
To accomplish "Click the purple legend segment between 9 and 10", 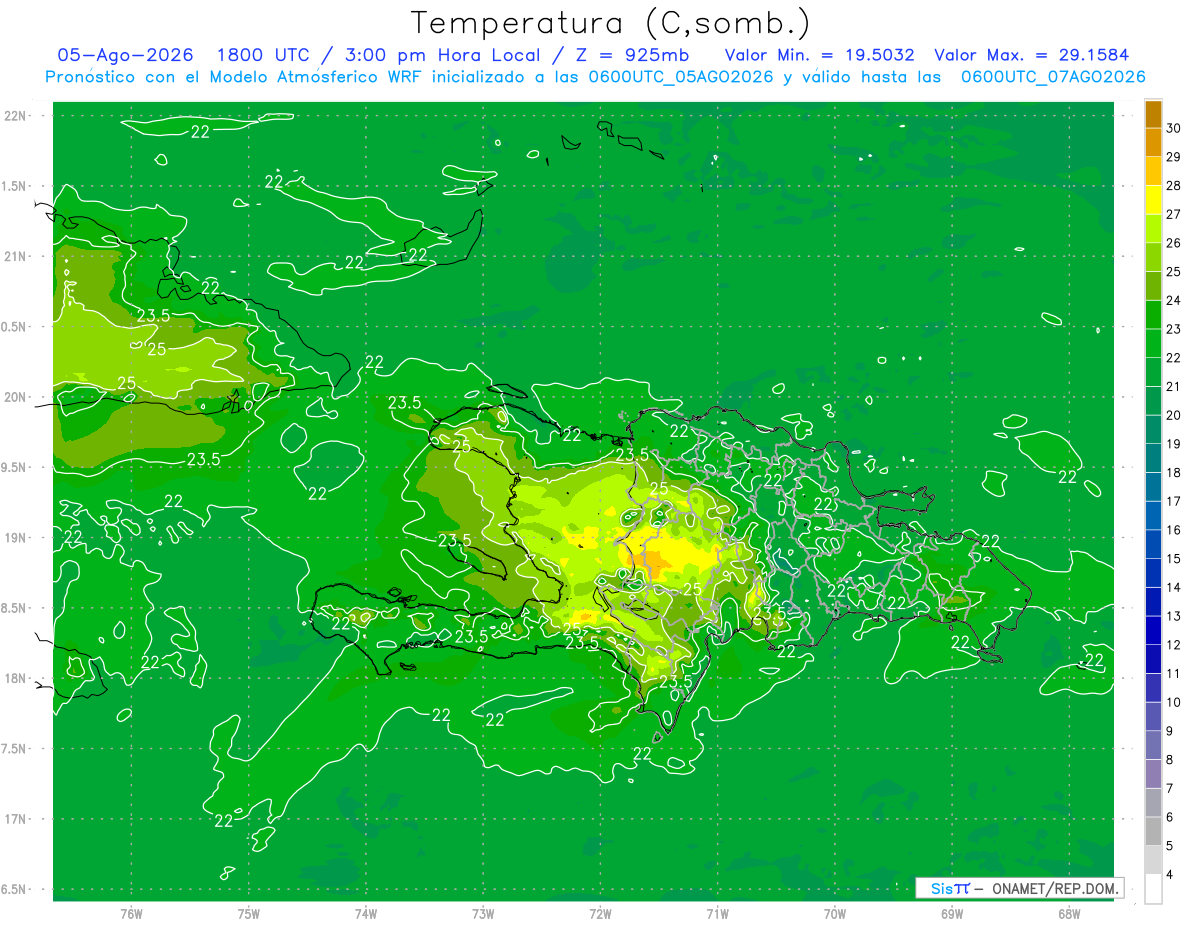I will (x=1153, y=716).
